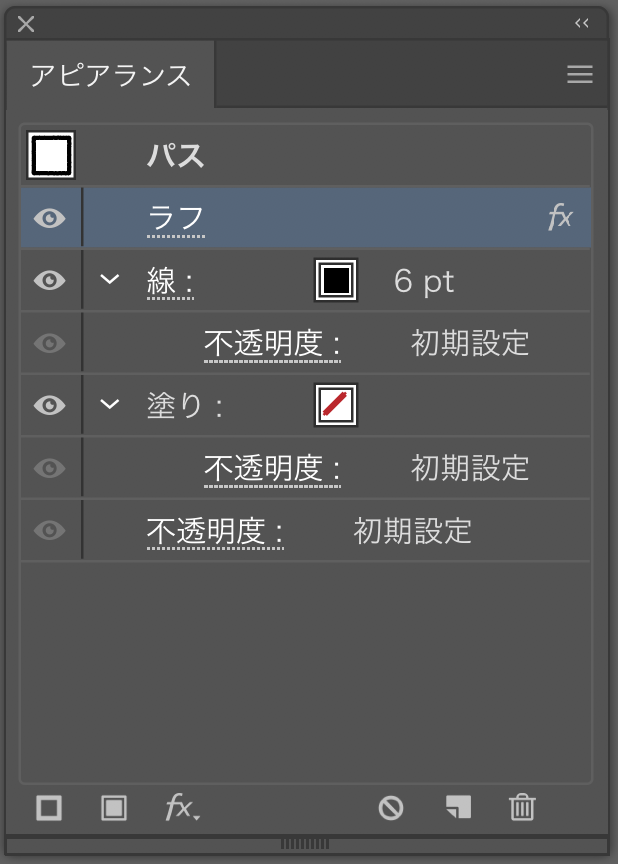The image size is (618, 864).
Task: Collapse panel with double-arrow icon
Action: click(x=582, y=23)
